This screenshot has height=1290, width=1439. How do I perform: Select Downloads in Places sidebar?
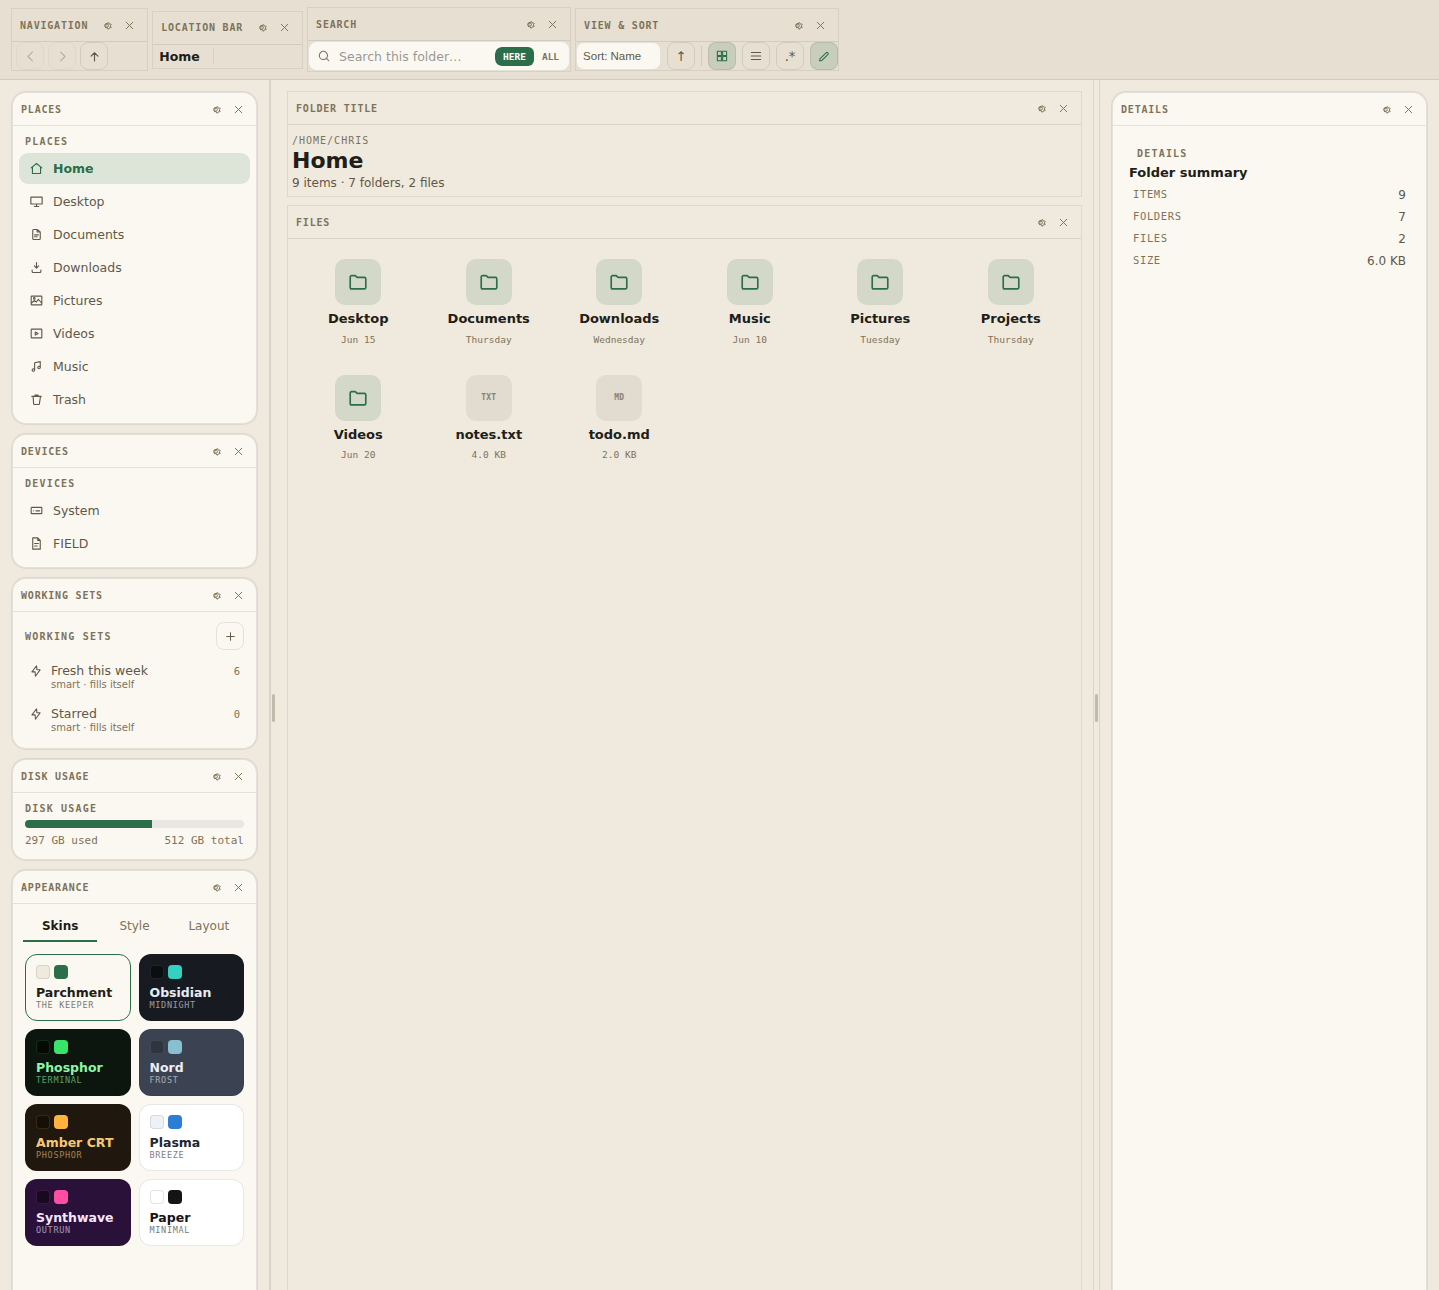134,268
